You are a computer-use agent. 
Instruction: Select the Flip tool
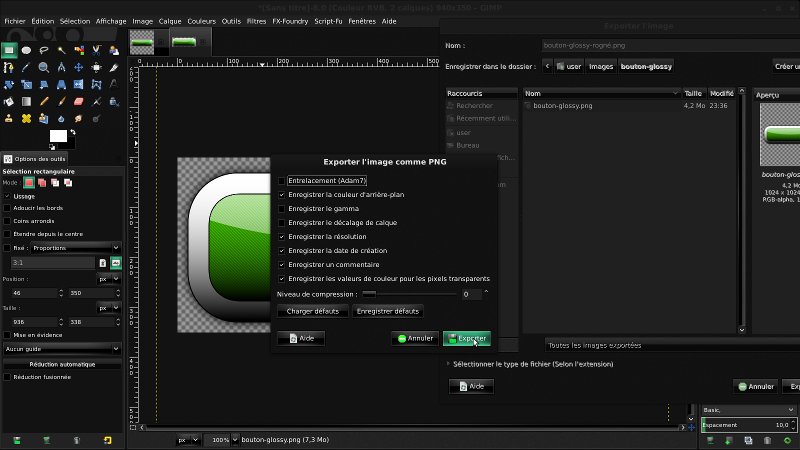(x=79, y=85)
